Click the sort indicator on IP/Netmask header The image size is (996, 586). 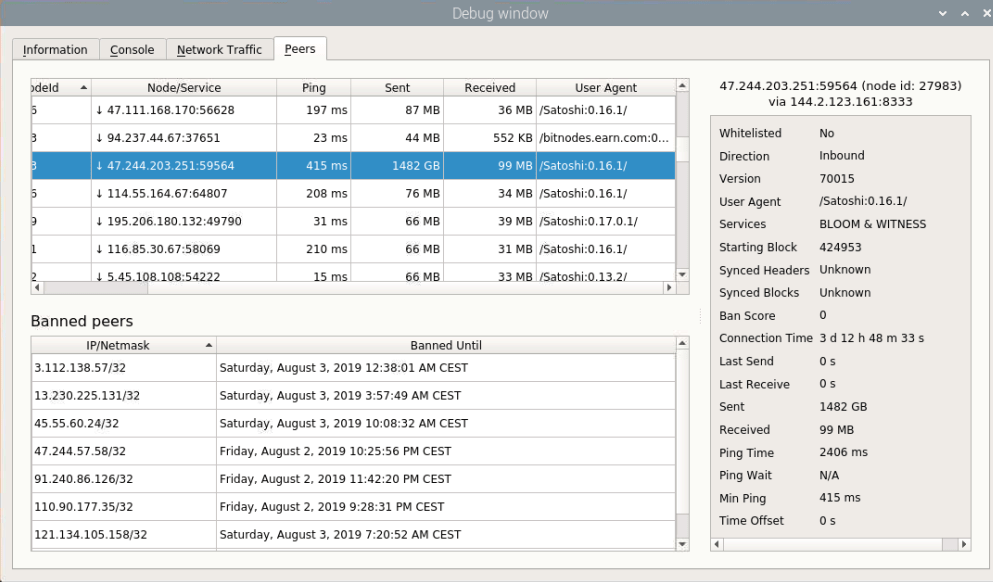click(x=208, y=343)
